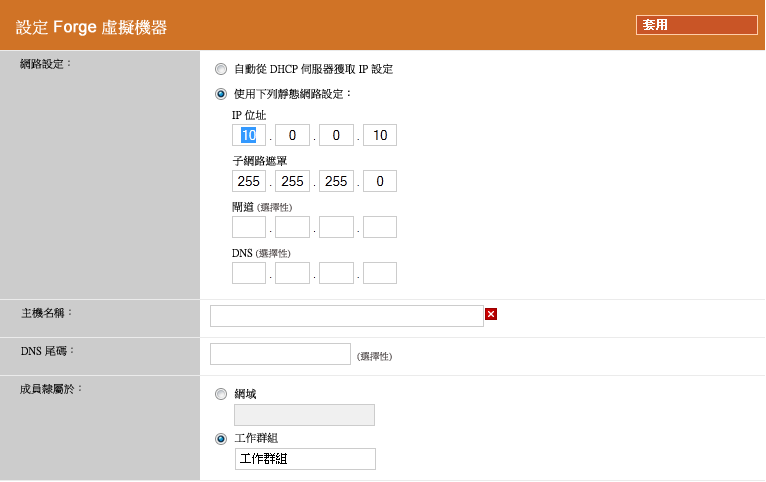
Task: Click the second IP address octet field
Action: [x=292, y=135]
